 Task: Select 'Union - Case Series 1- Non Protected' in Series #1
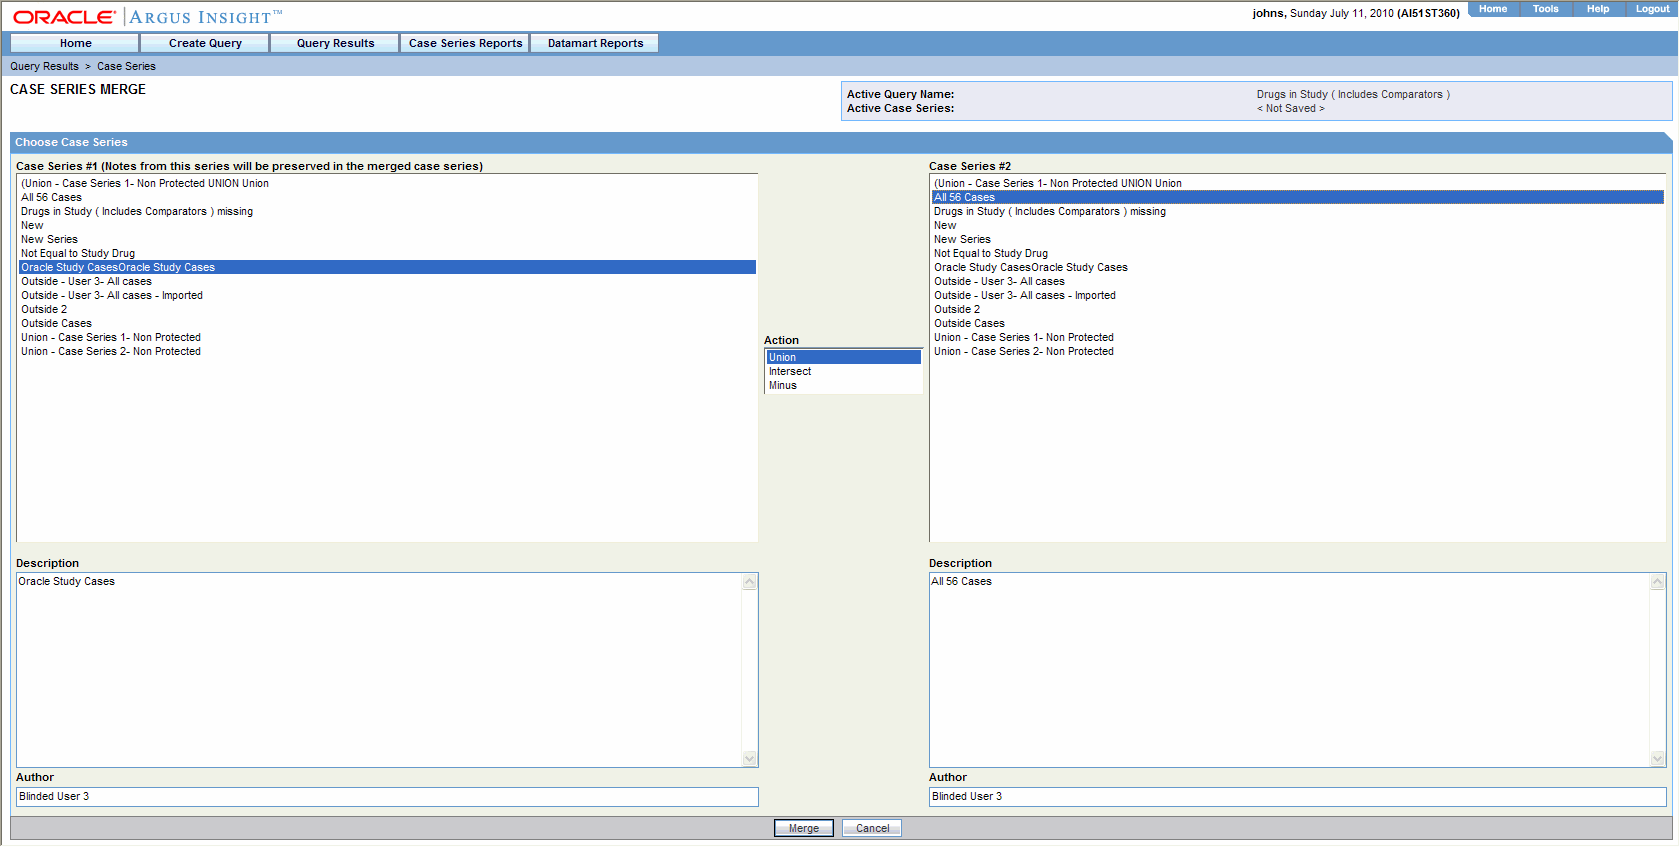pyautogui.click(x=387, y=337)
